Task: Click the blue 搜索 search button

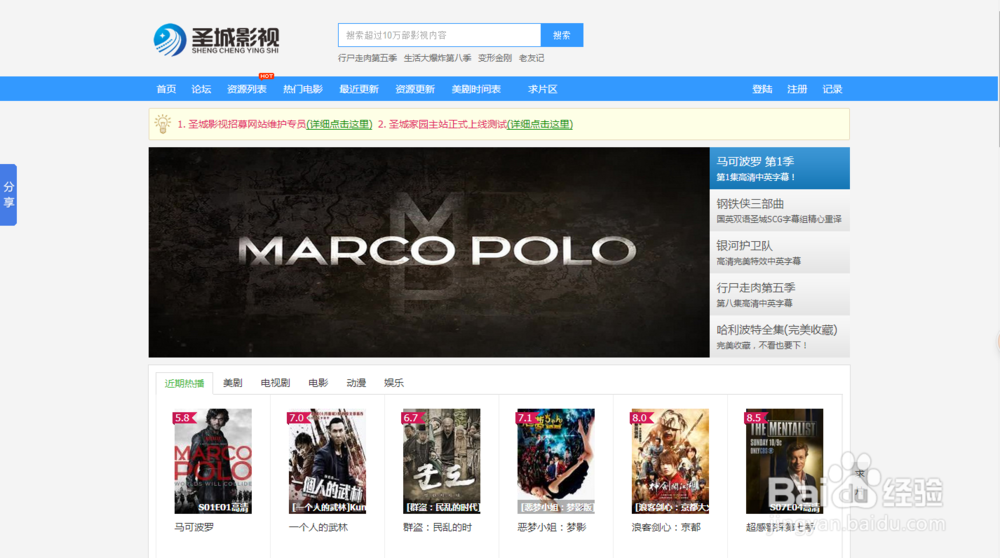Action: click(x=562, y=35)
